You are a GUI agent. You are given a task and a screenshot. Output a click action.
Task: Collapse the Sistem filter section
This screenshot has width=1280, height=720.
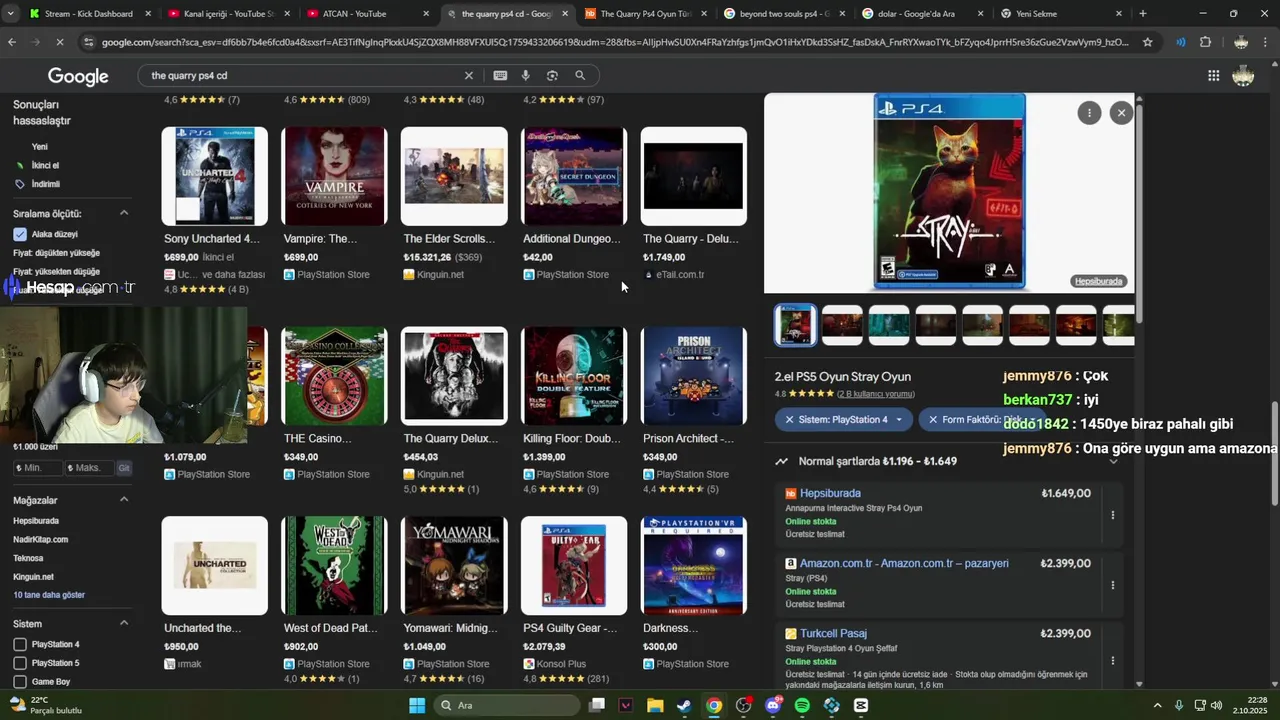tap(124, 623)
